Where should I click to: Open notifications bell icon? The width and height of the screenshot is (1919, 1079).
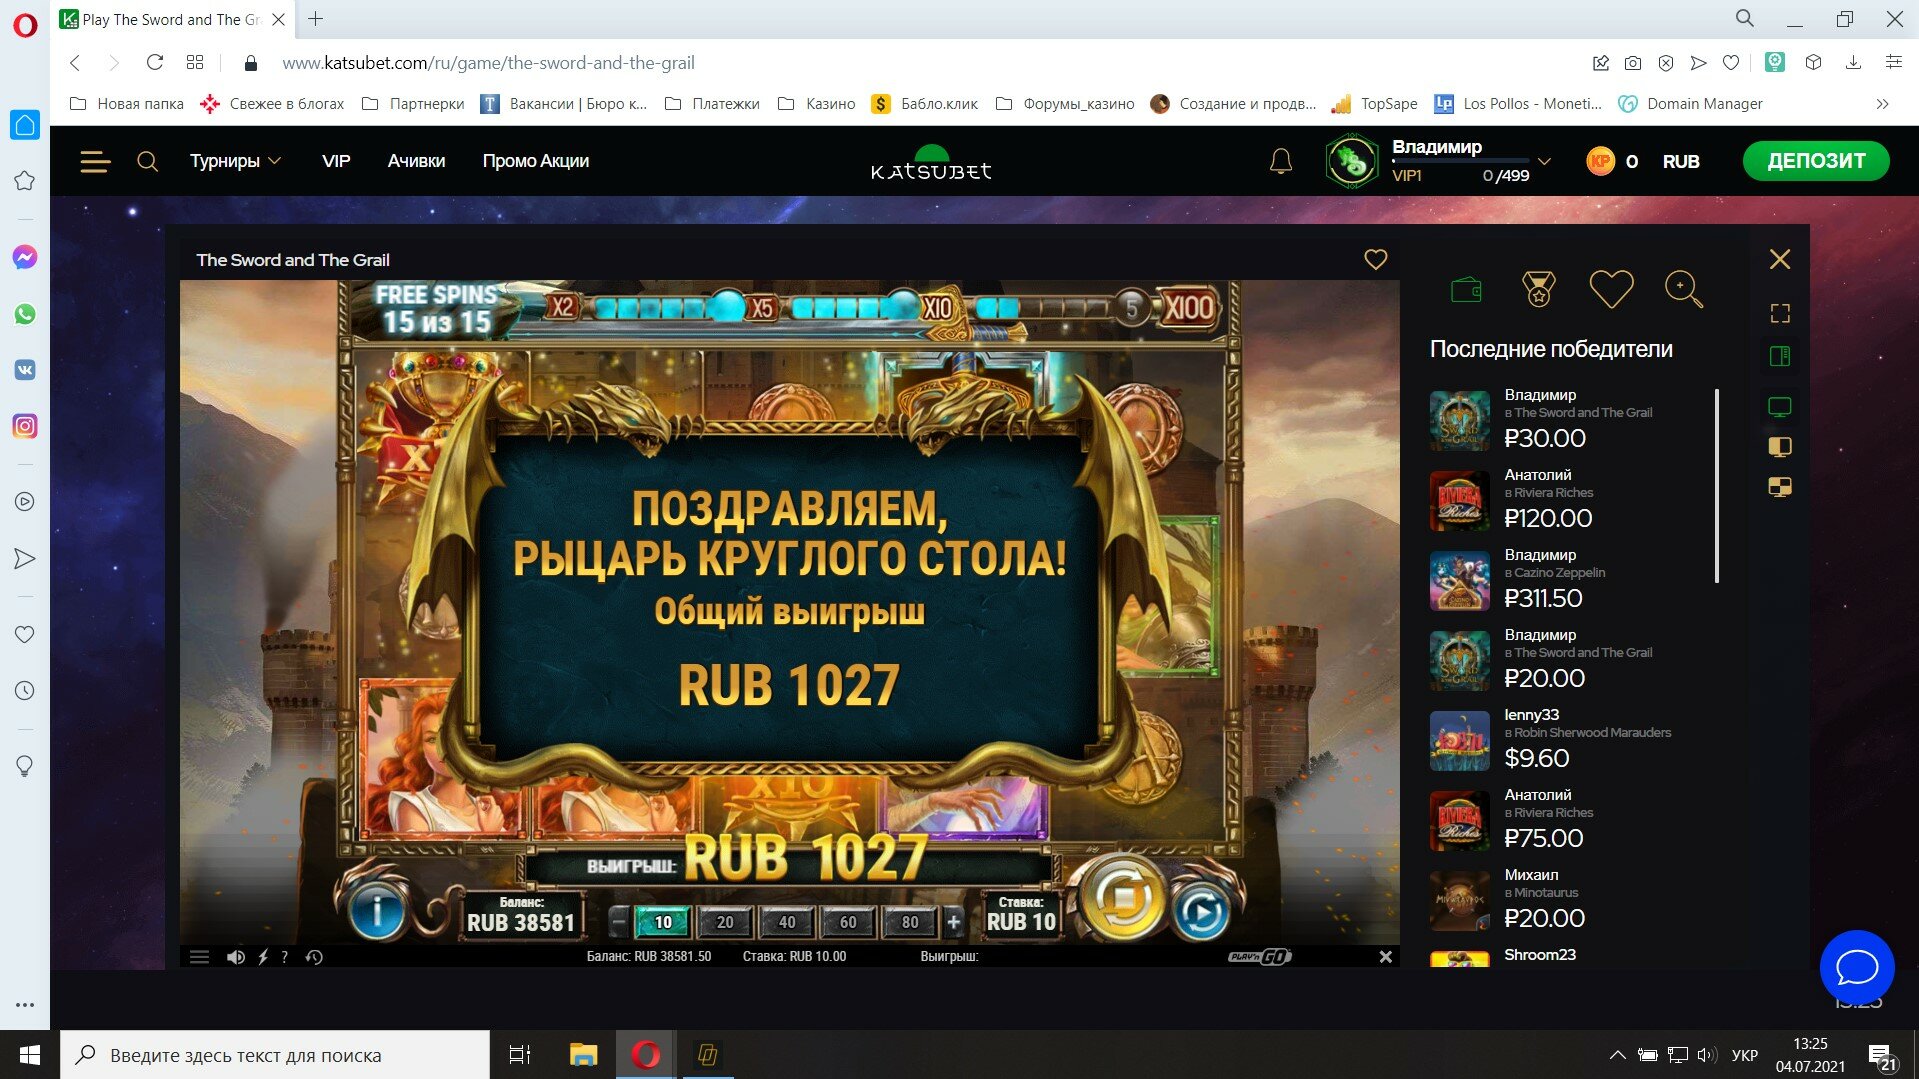click(1281, 161)
